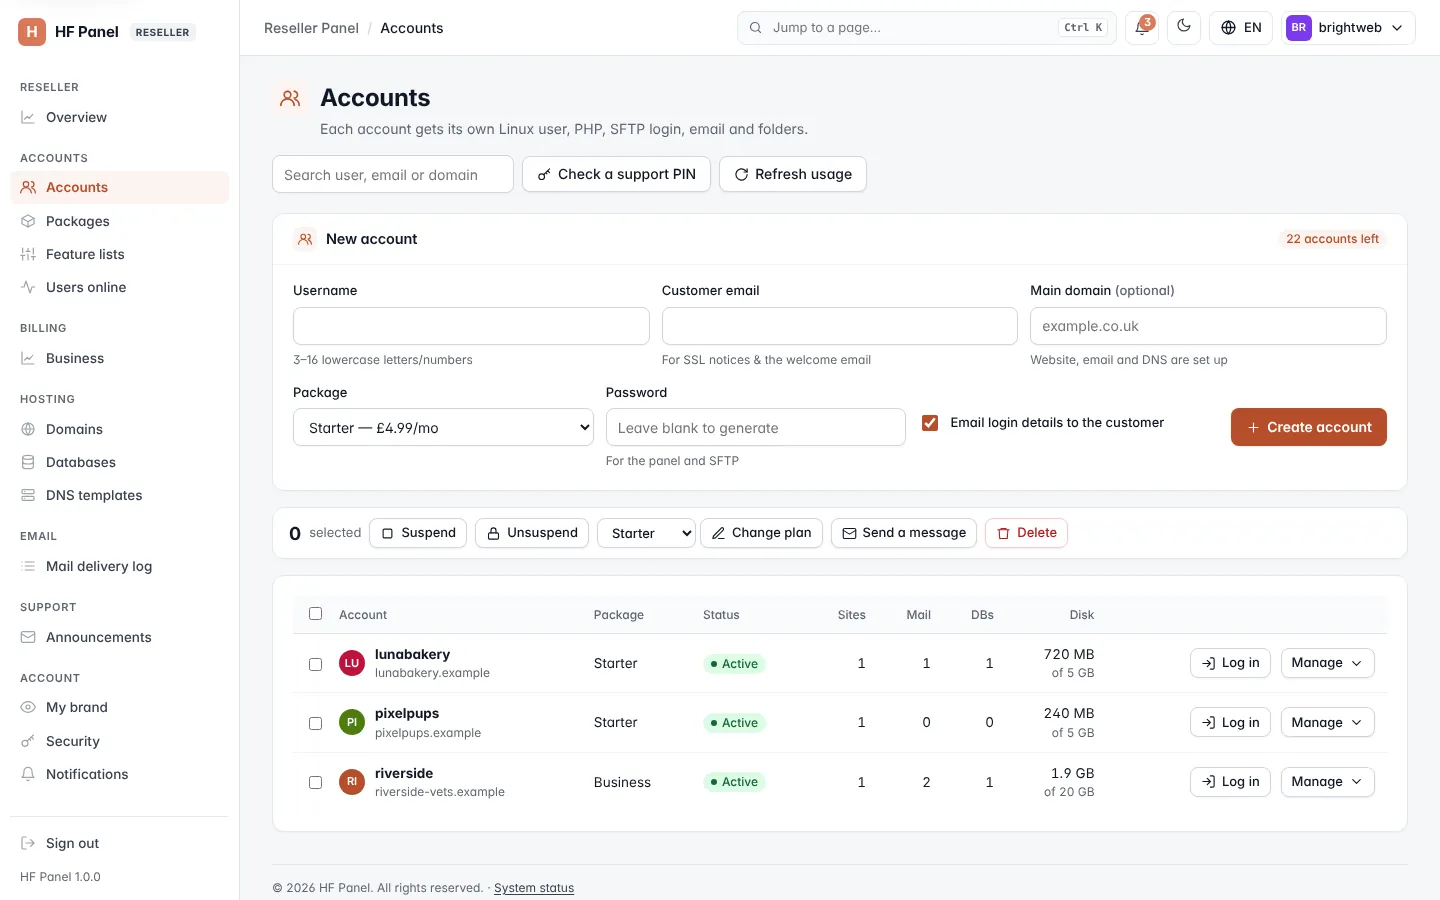1440x900 pixels.
Task: Click the Delete bulk action
Action: click(1026, 533)
